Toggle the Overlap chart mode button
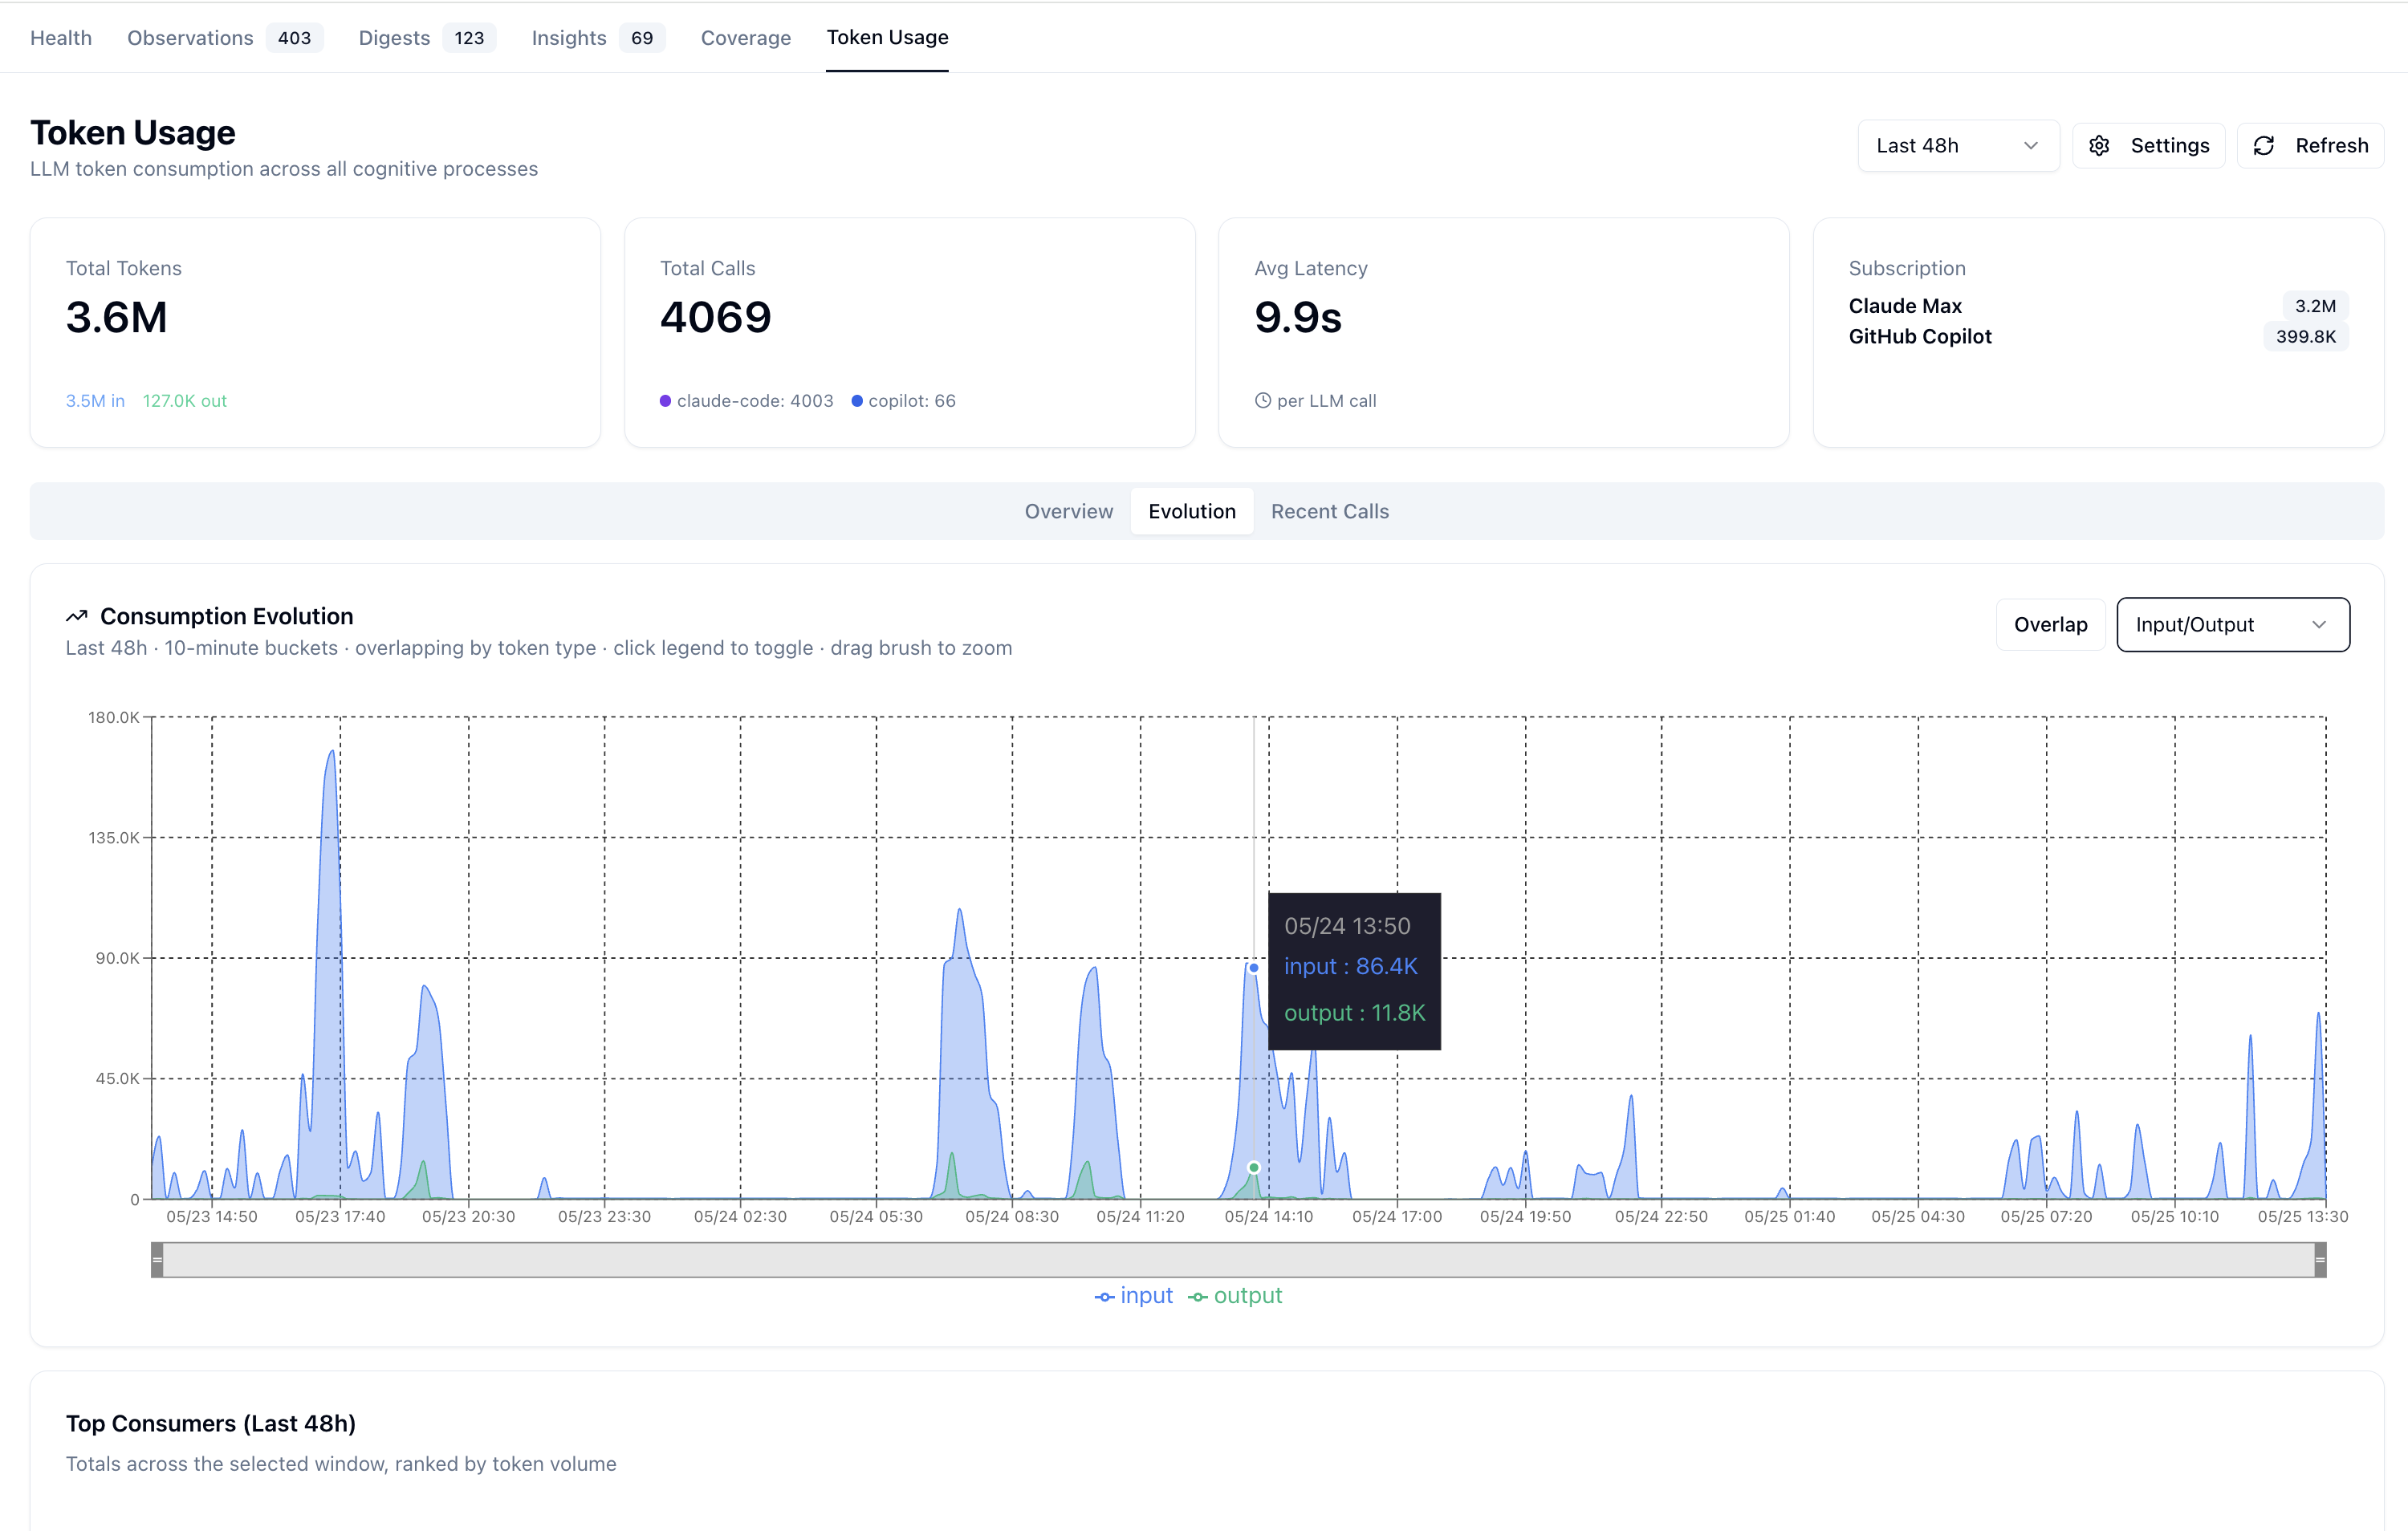This screenshot has height=1531, width=2408. (x=2051, y=625)
